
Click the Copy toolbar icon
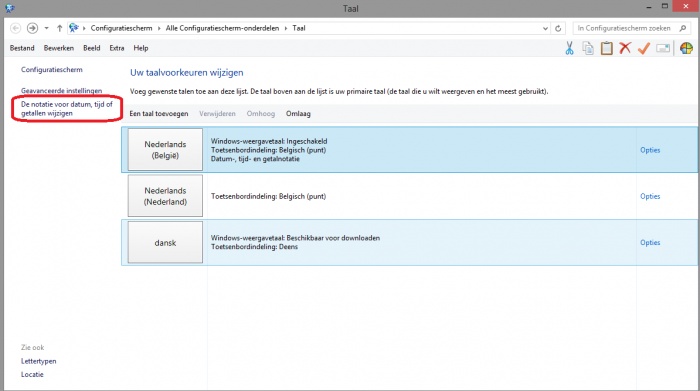(588, 48)
